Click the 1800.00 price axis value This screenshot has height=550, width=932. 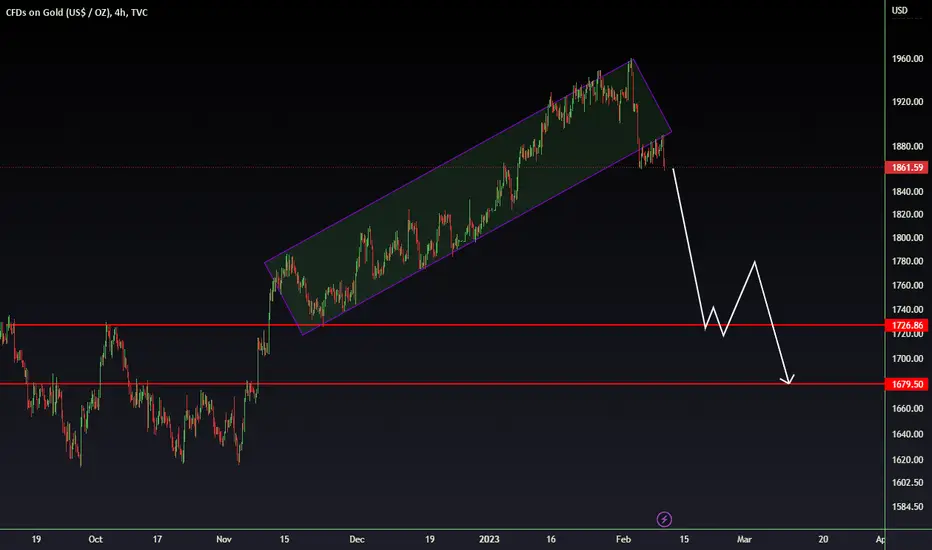tap(907, 237)
